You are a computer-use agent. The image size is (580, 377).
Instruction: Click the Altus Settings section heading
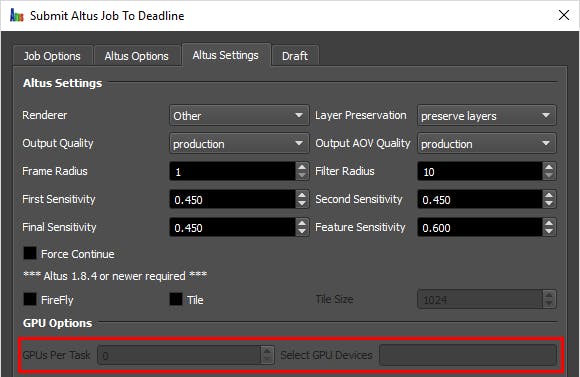(63, 83)
